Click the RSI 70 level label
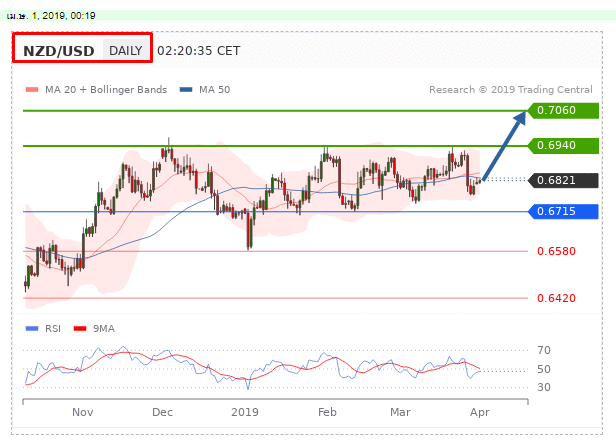 point(544,350)
